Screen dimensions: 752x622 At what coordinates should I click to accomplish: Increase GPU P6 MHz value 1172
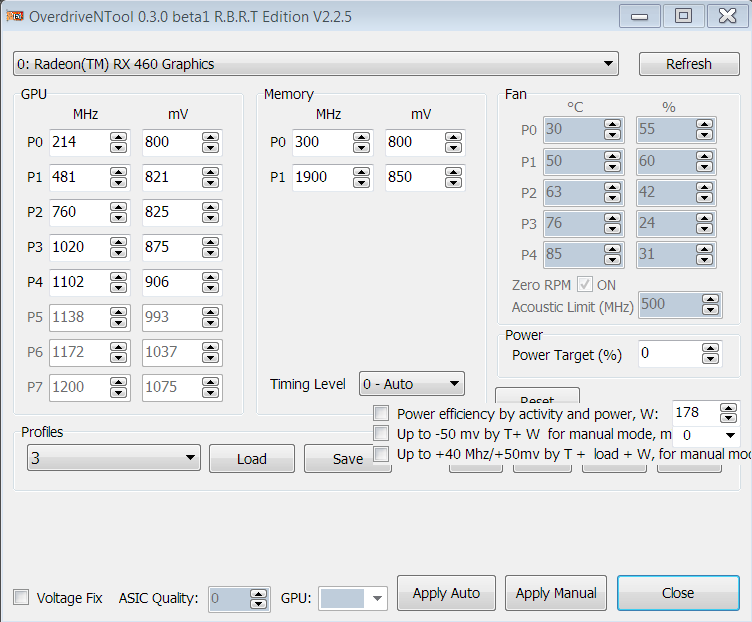[x=118, y=347]
